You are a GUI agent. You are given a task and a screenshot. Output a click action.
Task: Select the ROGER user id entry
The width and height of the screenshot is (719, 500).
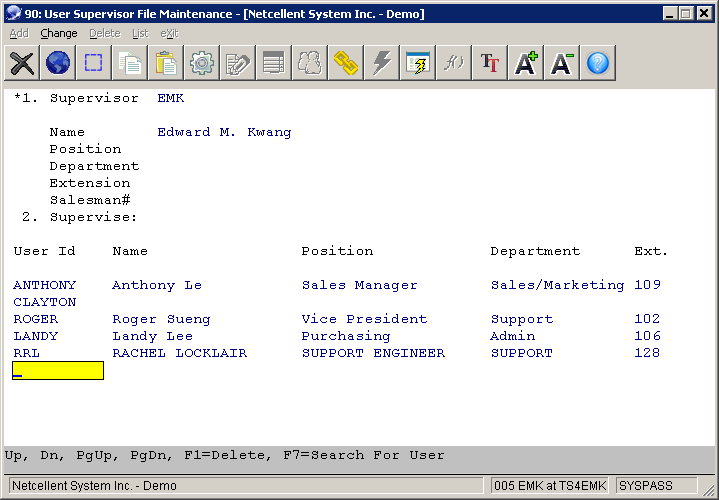click(35, 319)
